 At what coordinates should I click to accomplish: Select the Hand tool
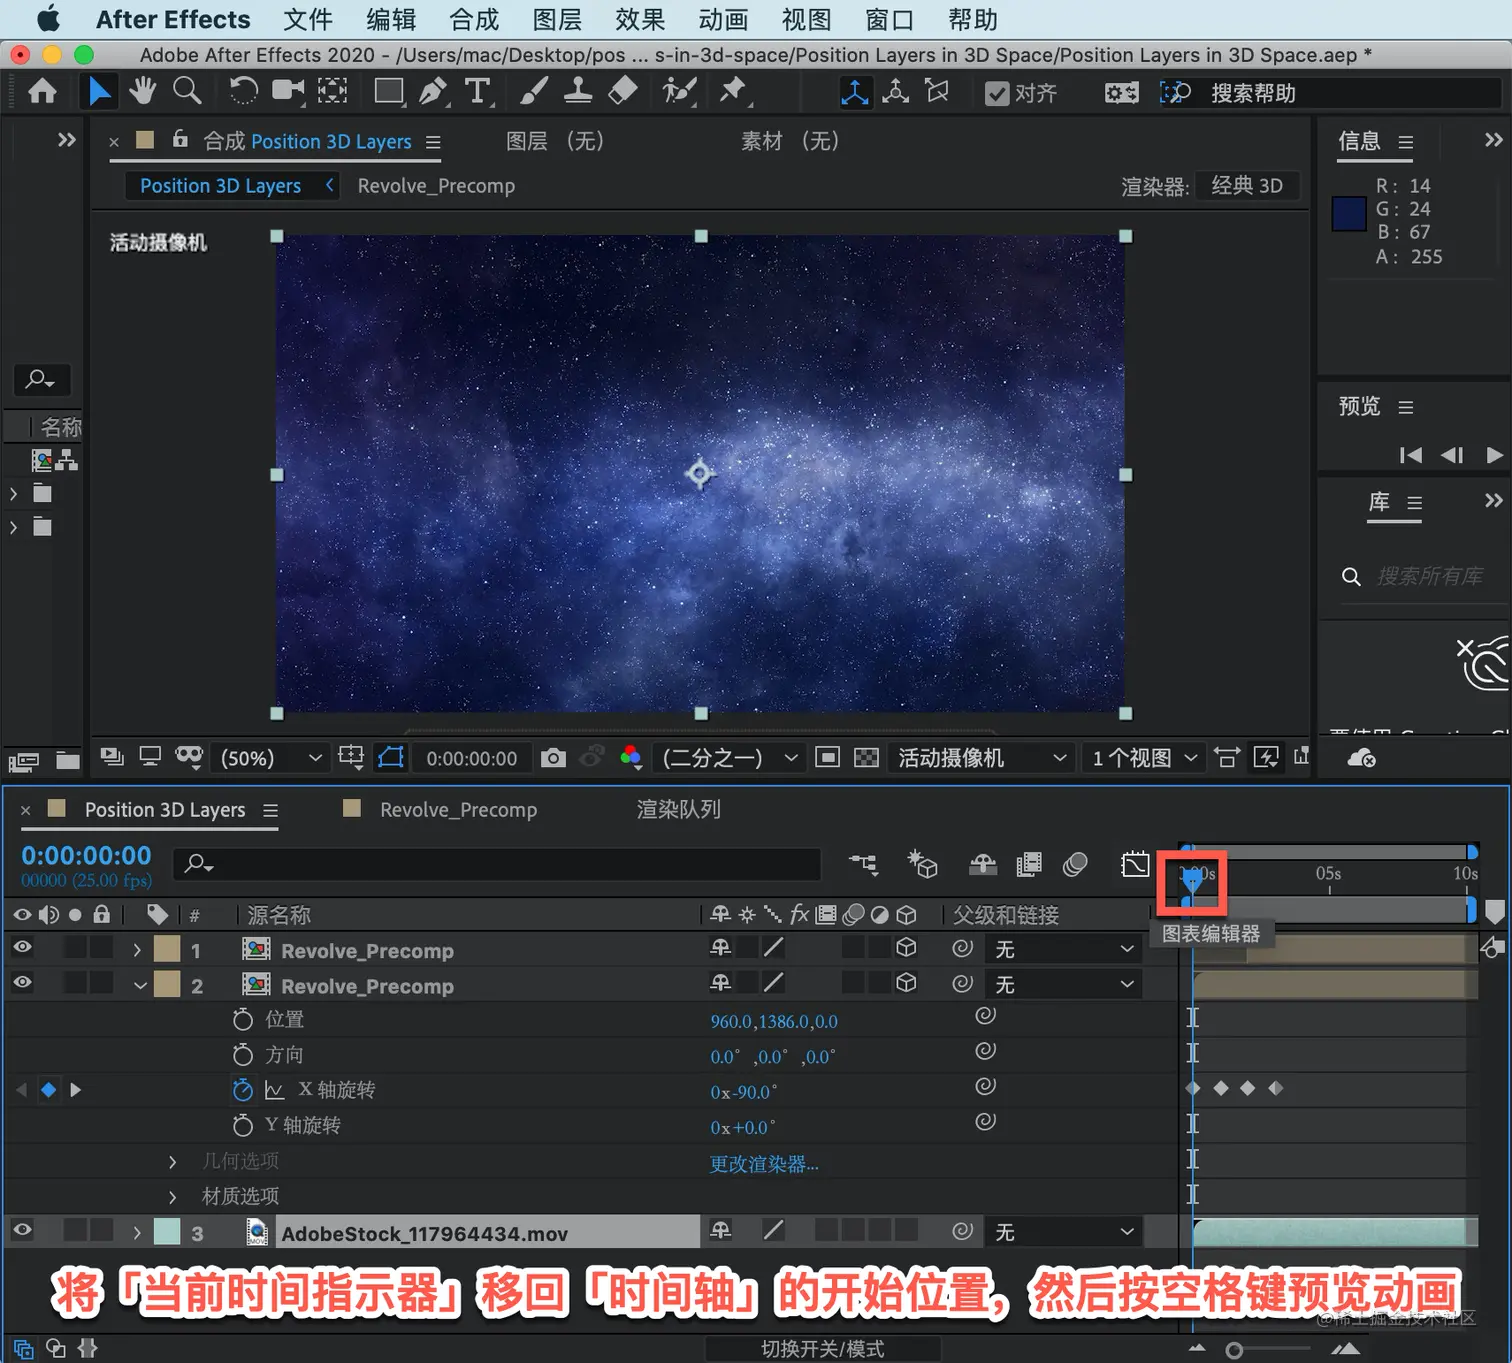point(143,91)
